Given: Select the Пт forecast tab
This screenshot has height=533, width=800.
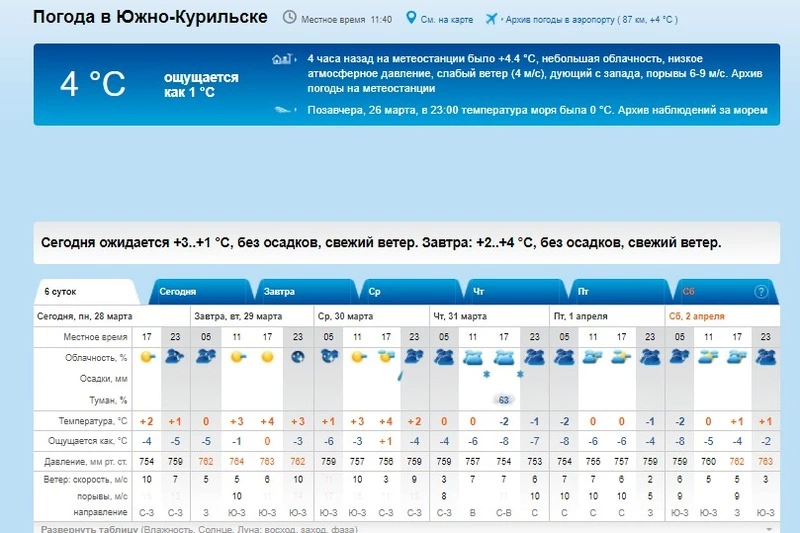Looking at the screenshot, I should [583, 292].
